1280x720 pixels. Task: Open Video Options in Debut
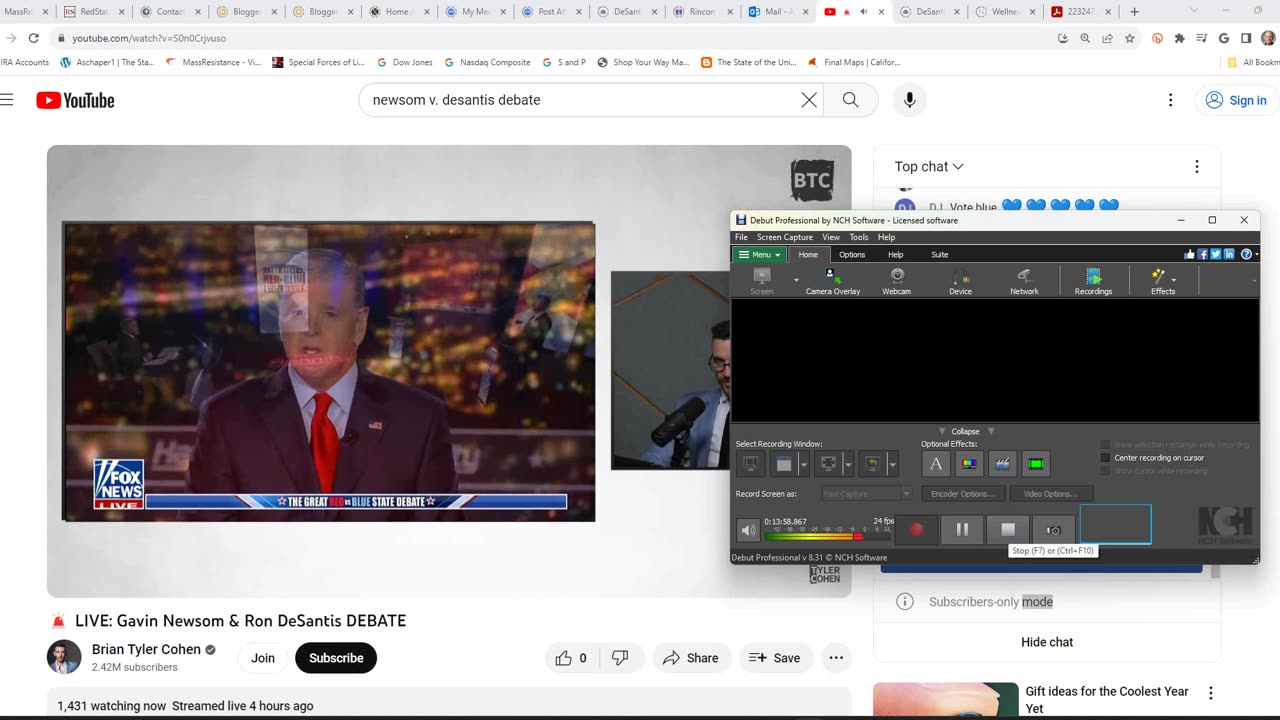tap(1051, 494)
